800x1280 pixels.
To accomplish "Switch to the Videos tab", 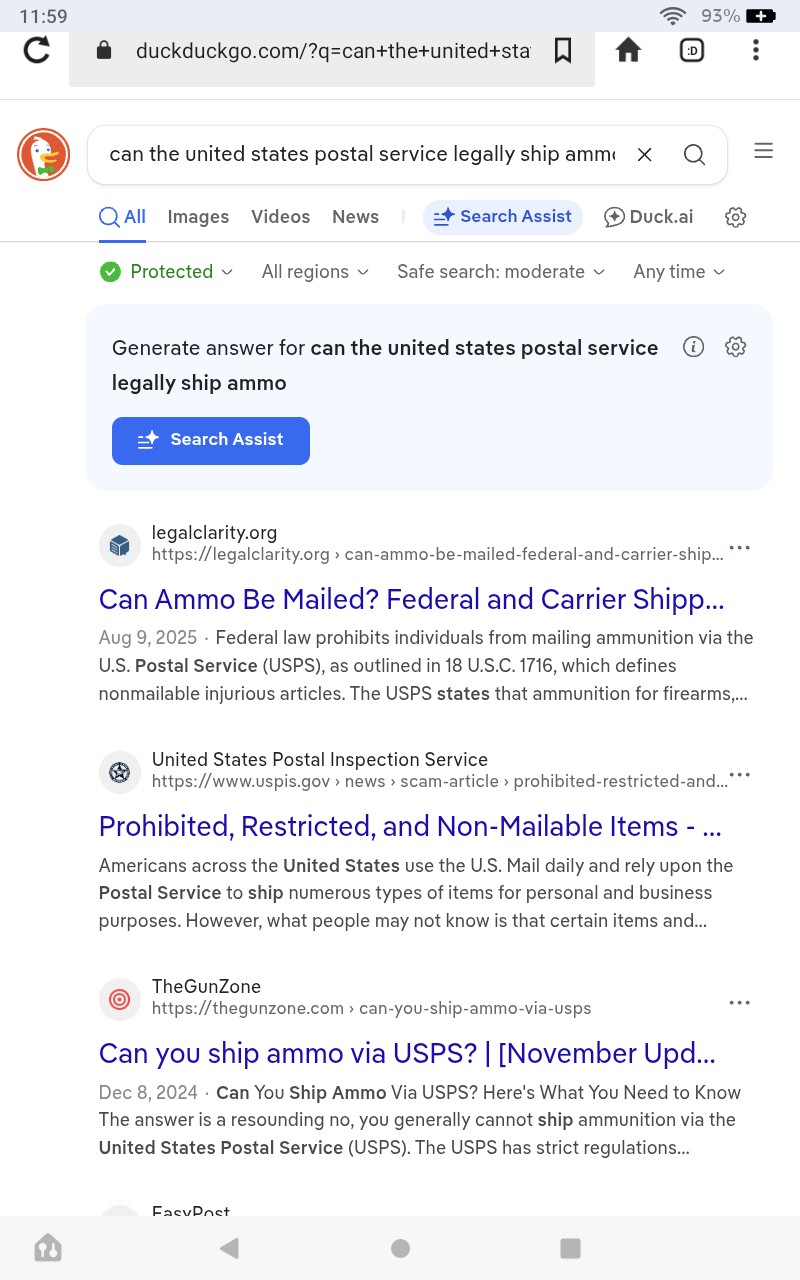I will (x=280, y=217).
